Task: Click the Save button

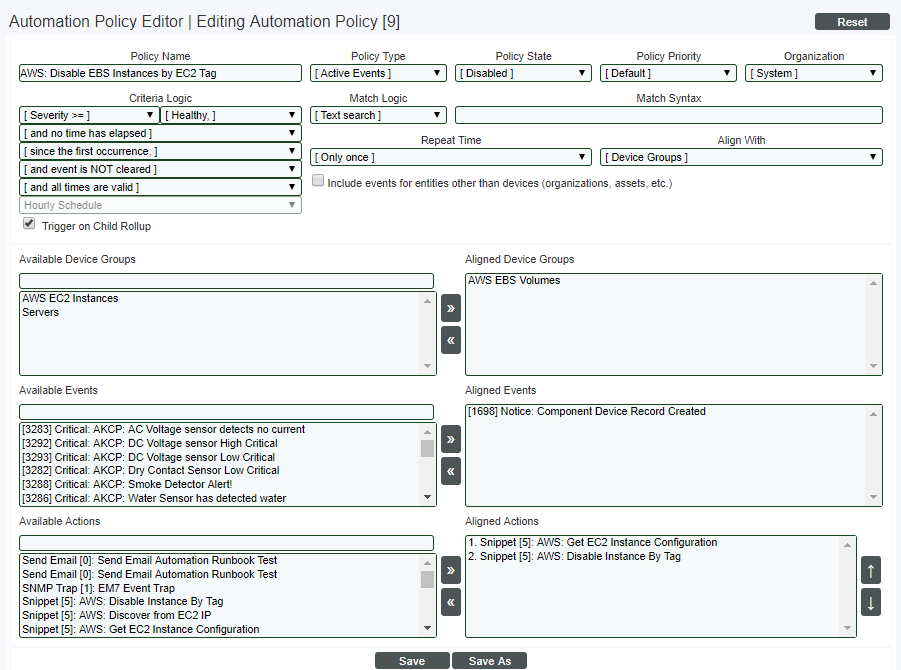Action: coord(412,661)
